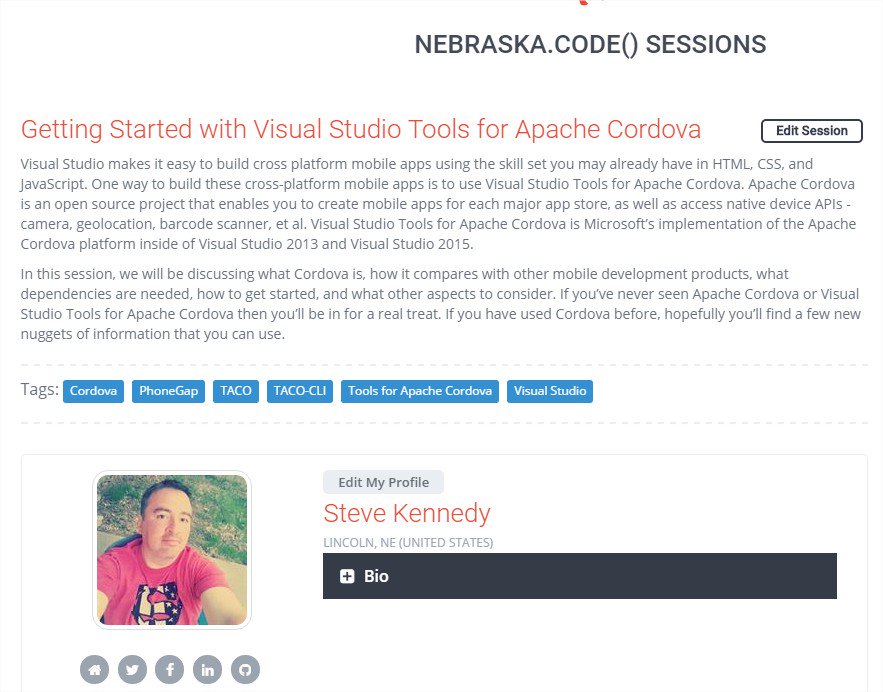Open the Steve Kennedy speaker name link
The image size is (883, 692).
point(407,513)
